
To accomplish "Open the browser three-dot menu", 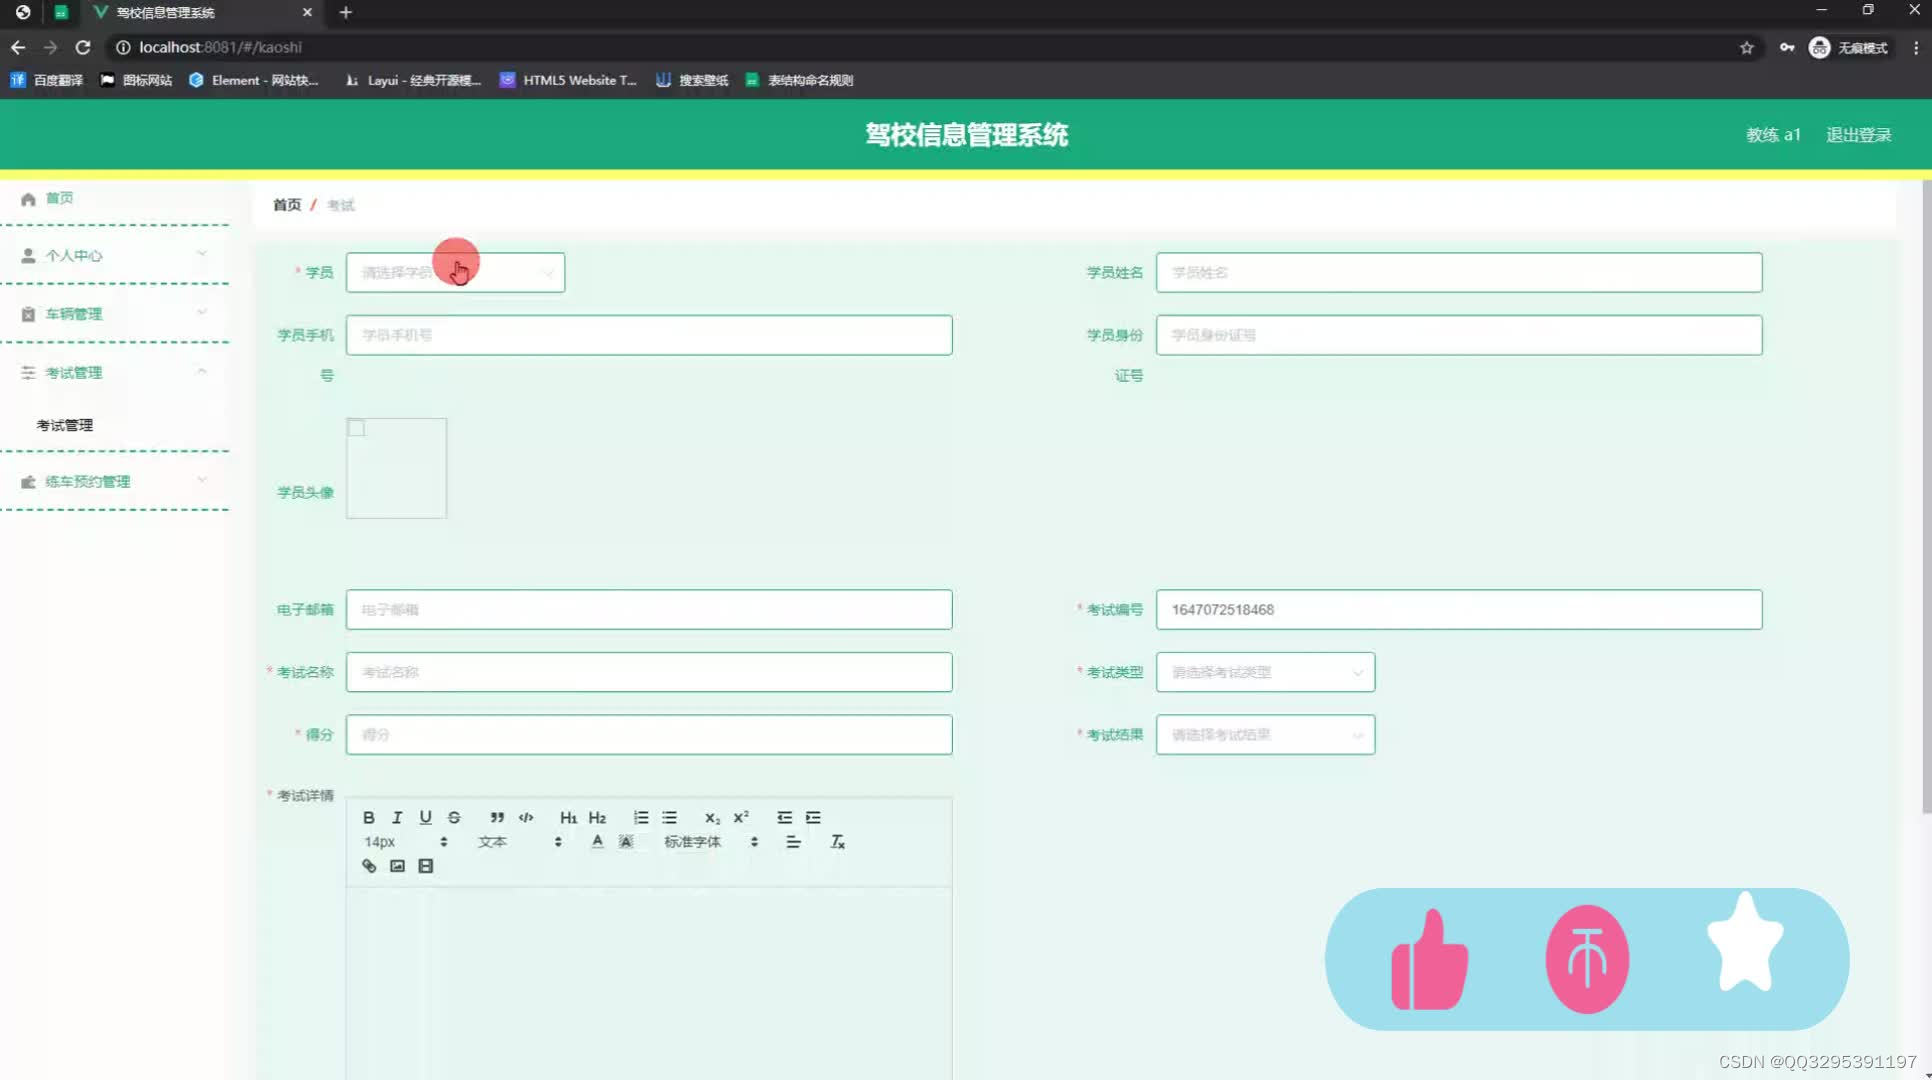I will pyautogui.click(x=1915, y=47).
